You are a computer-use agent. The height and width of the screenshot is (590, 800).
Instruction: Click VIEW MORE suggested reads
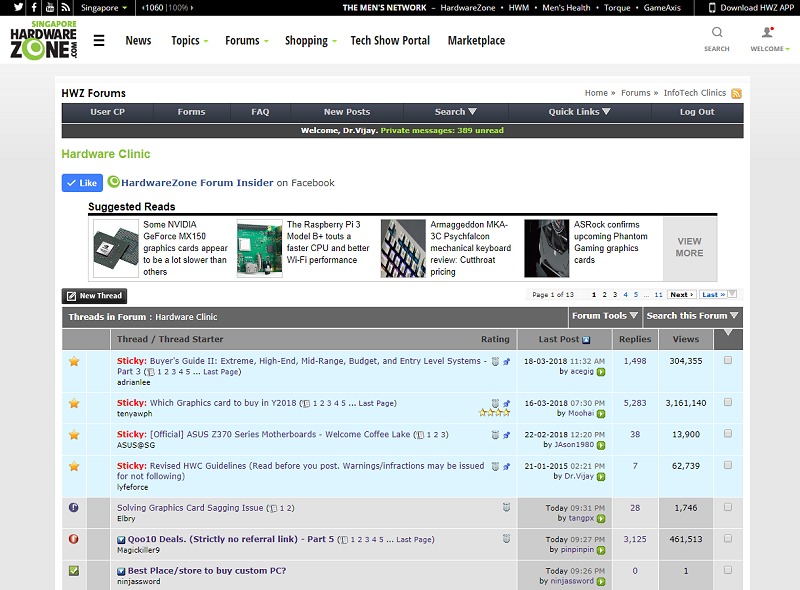pyautogui.click(x=690, y=248)
